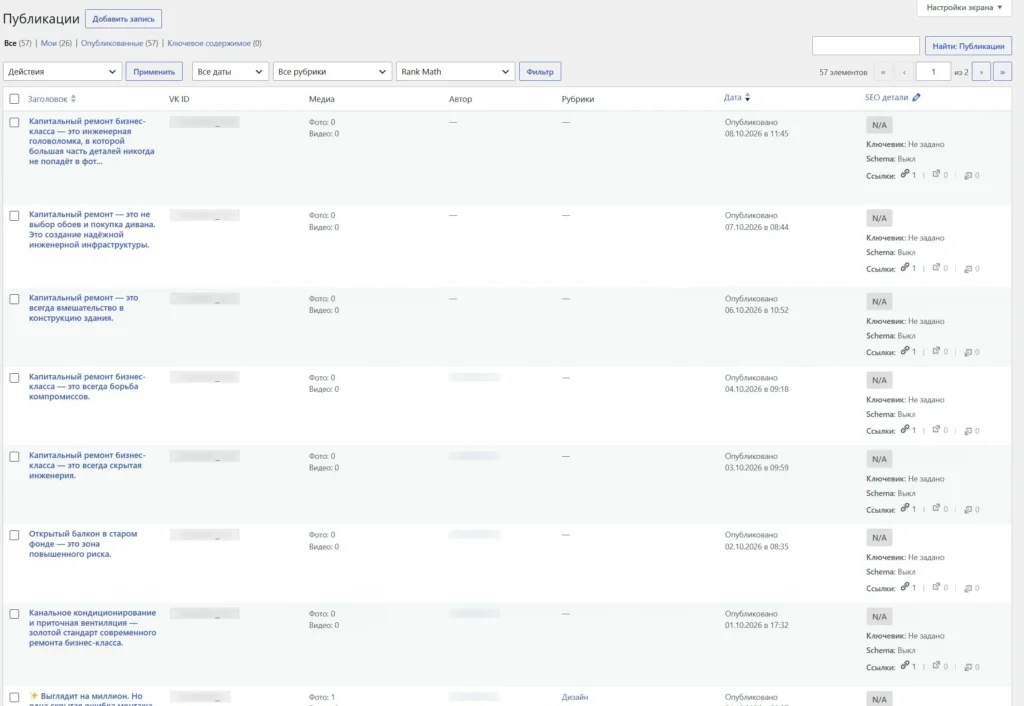The image size is (1024, 706).
Task: Click external links icon for 02.10.2026 post
Action: click(x=936, y=586)
